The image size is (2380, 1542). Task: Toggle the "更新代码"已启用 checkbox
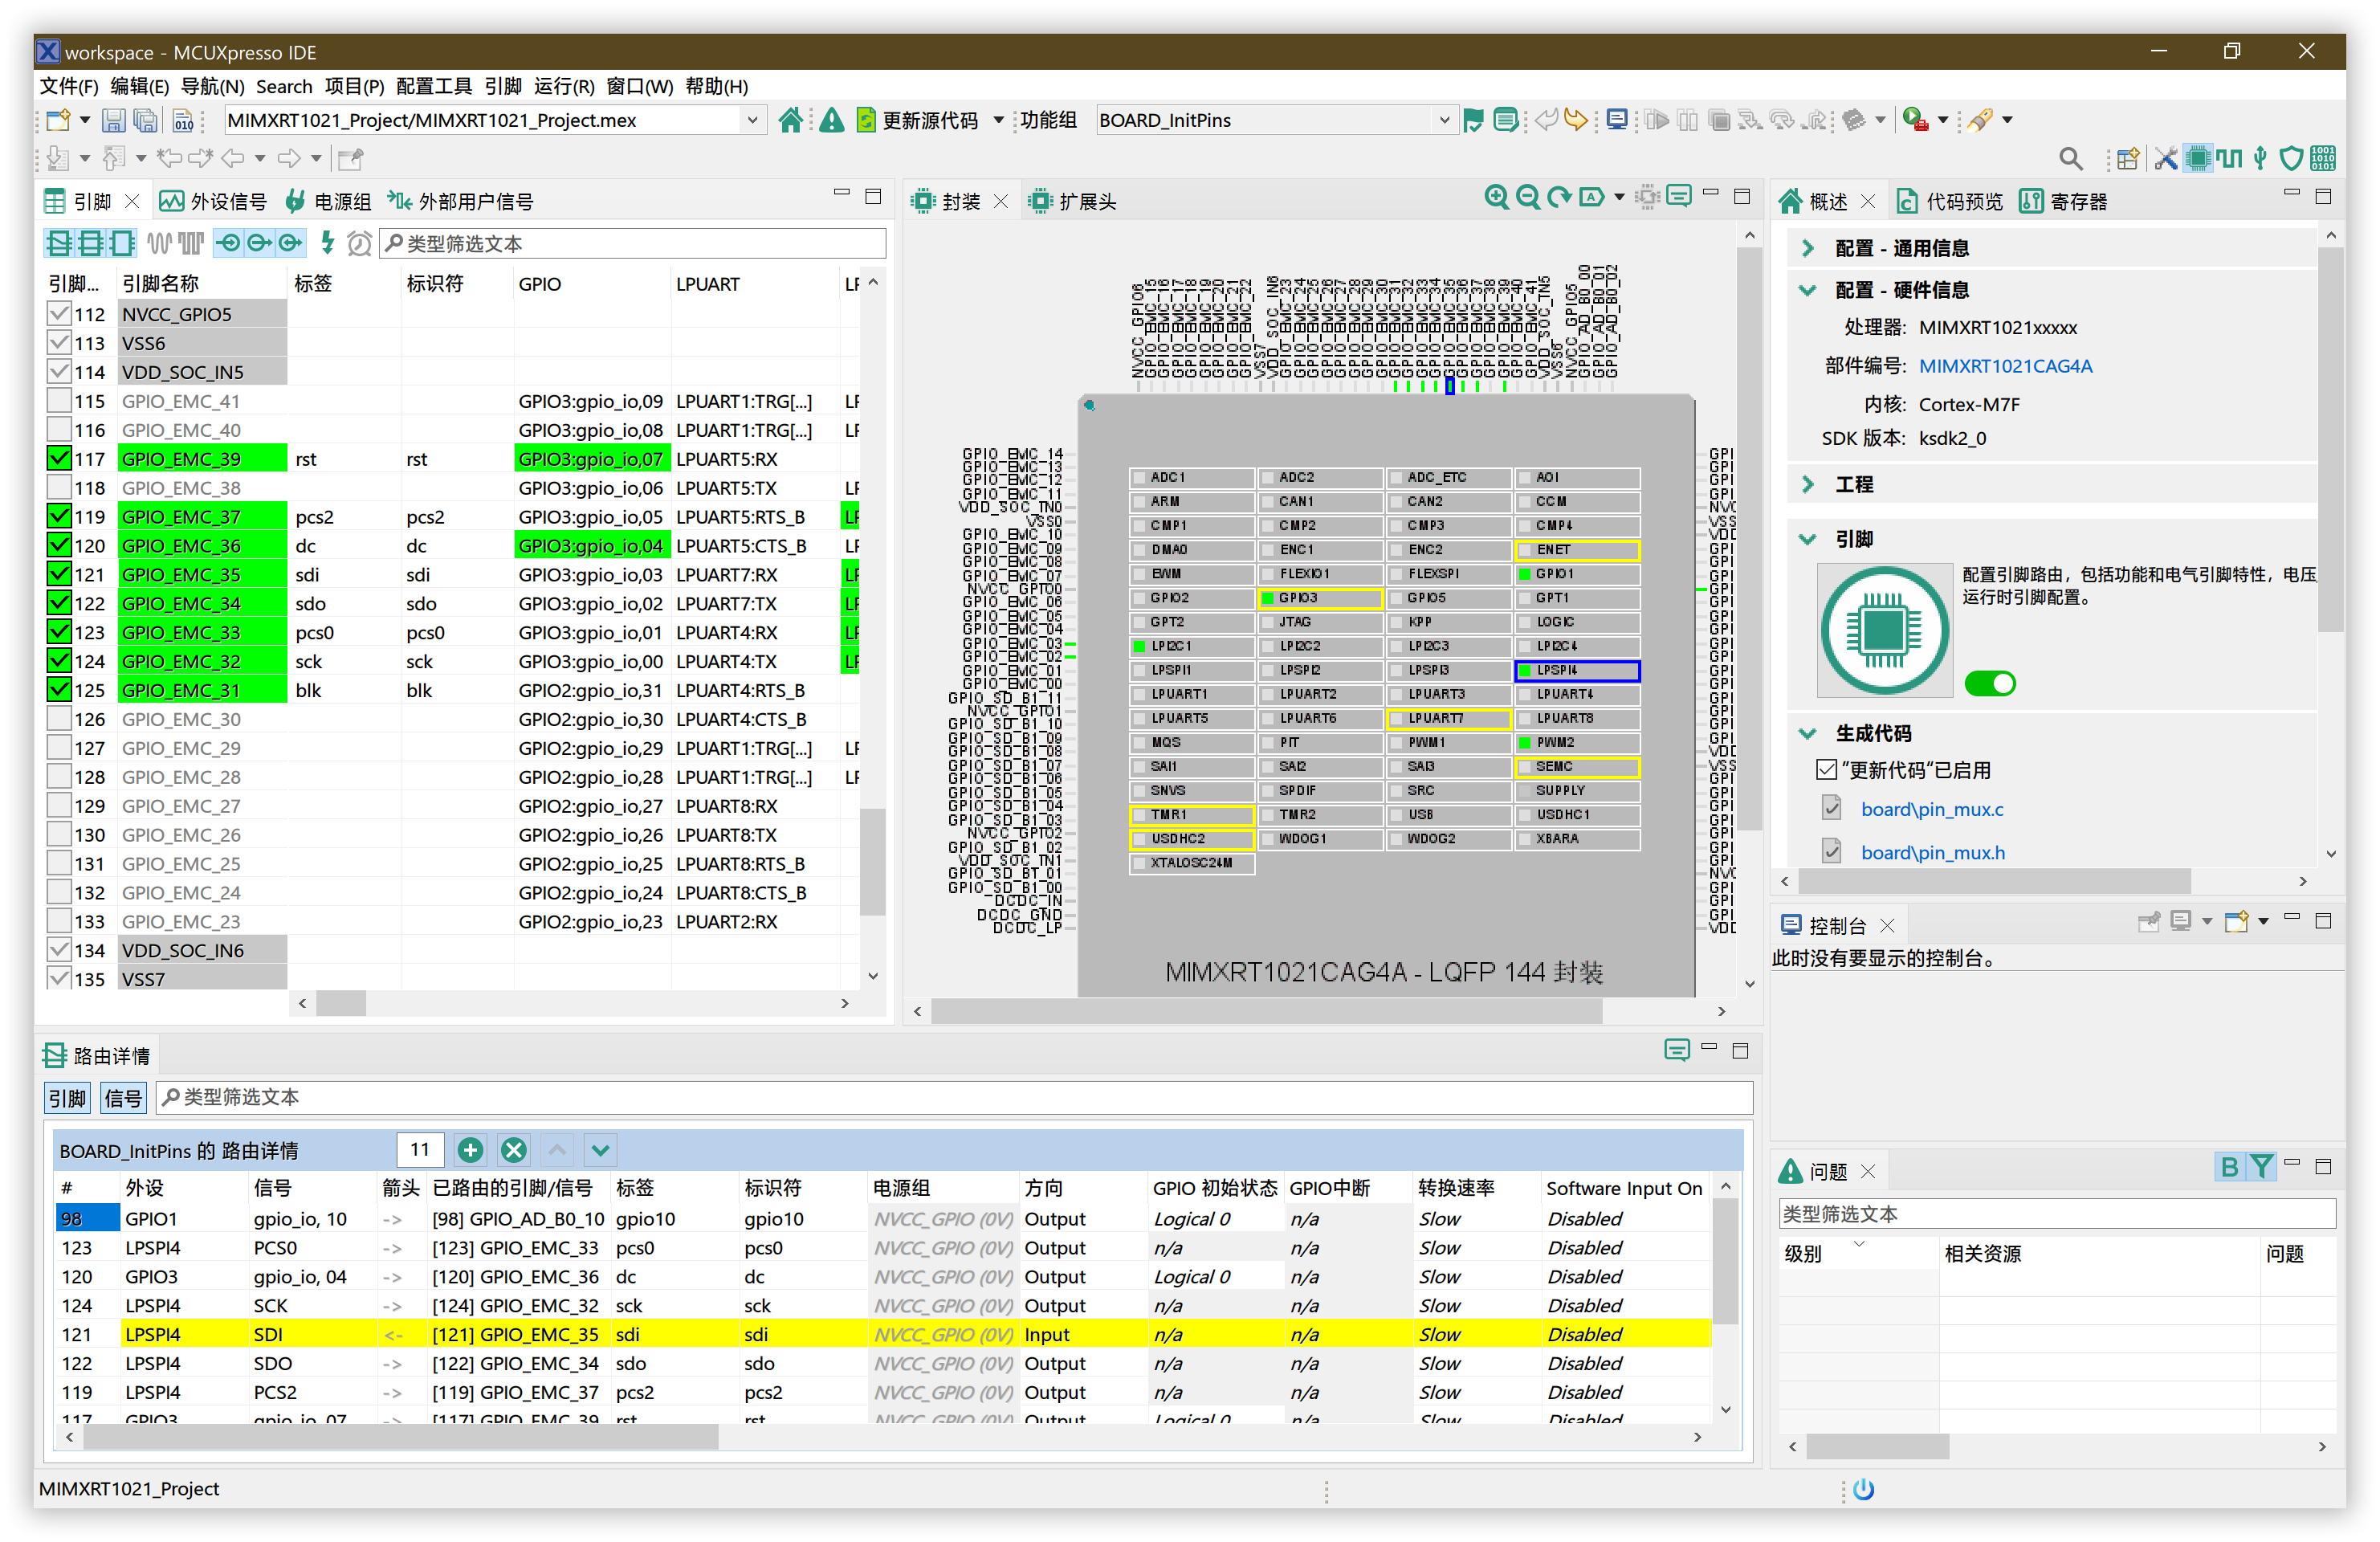point(1826,770)
